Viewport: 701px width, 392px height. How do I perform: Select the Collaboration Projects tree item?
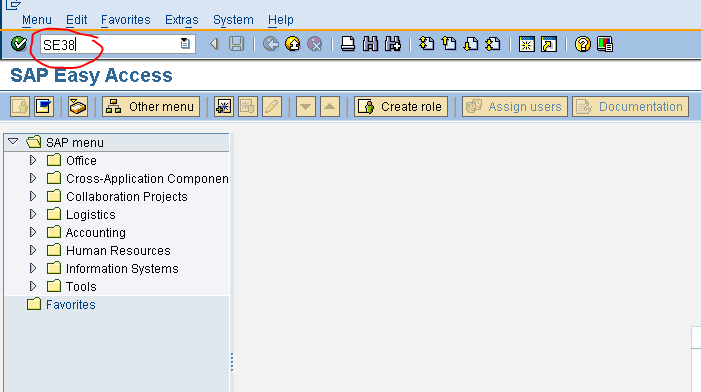click(x=127, y=197)
